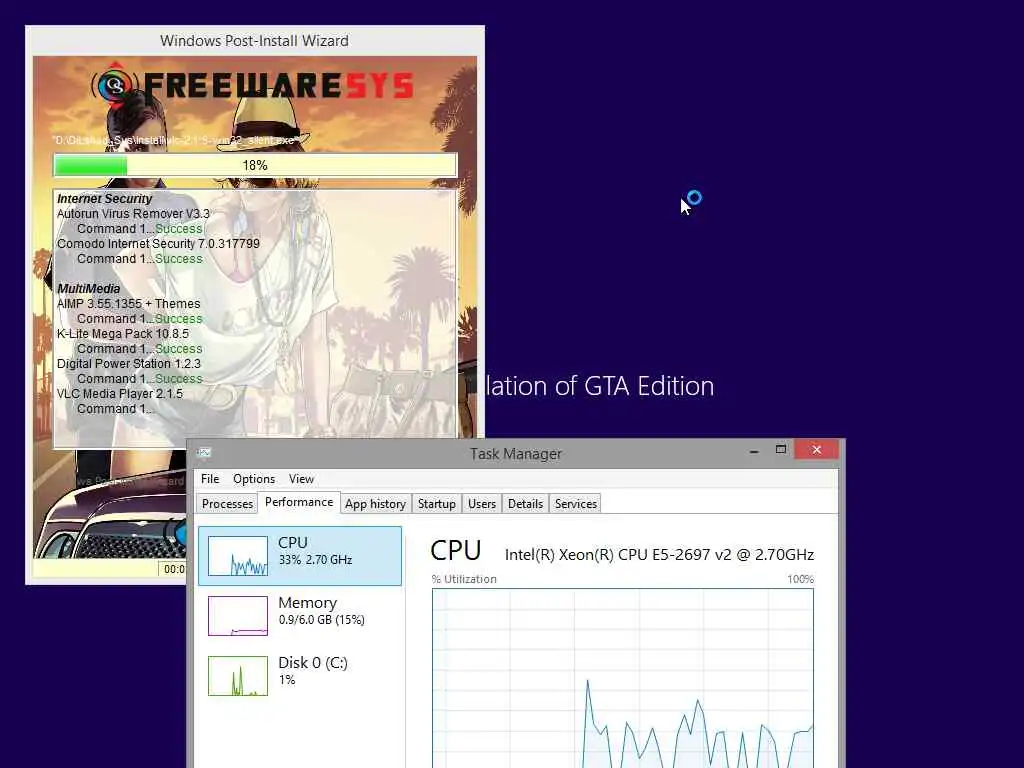Maximize the Task Manager window

pos(781,449)
